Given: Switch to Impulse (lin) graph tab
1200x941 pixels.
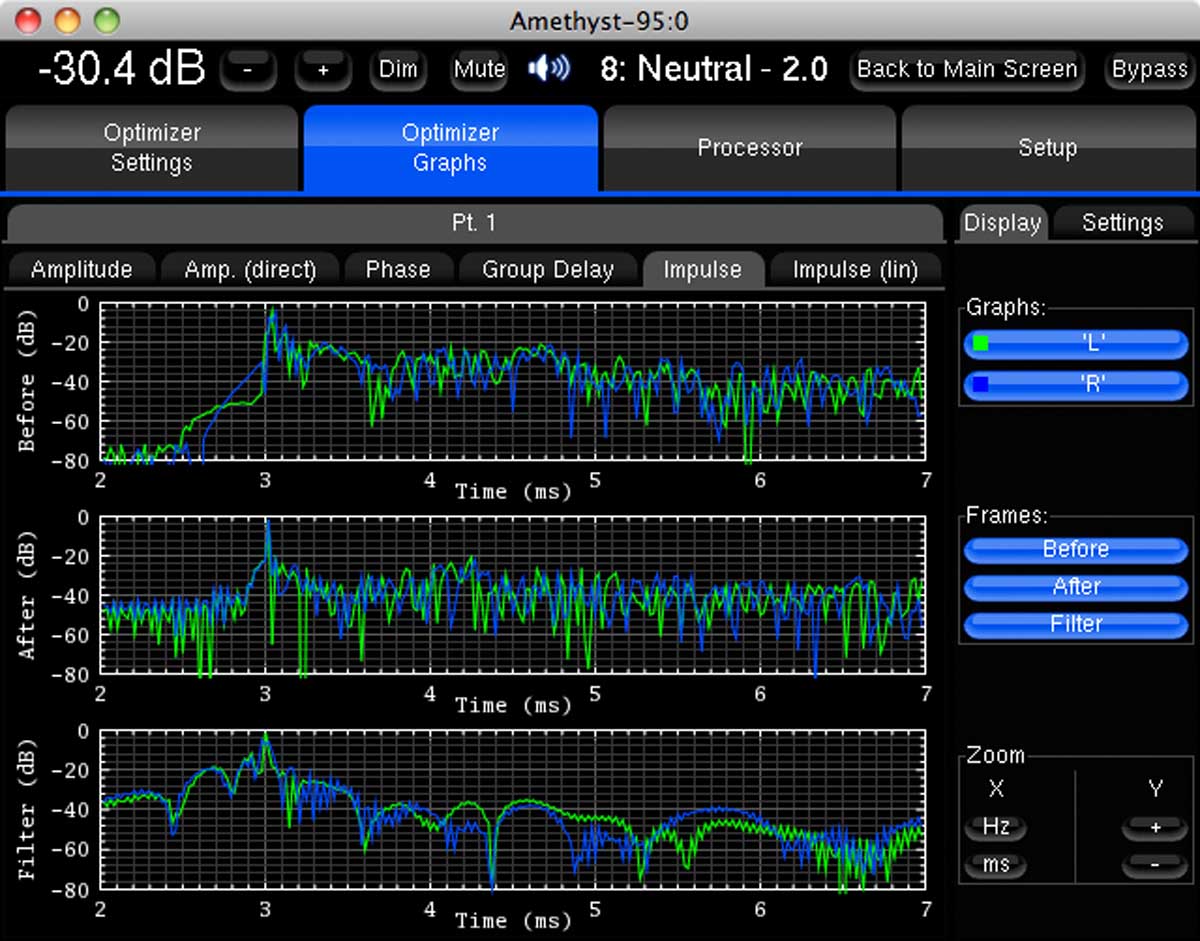Looking at the screenshot, I should coord(855,270).
